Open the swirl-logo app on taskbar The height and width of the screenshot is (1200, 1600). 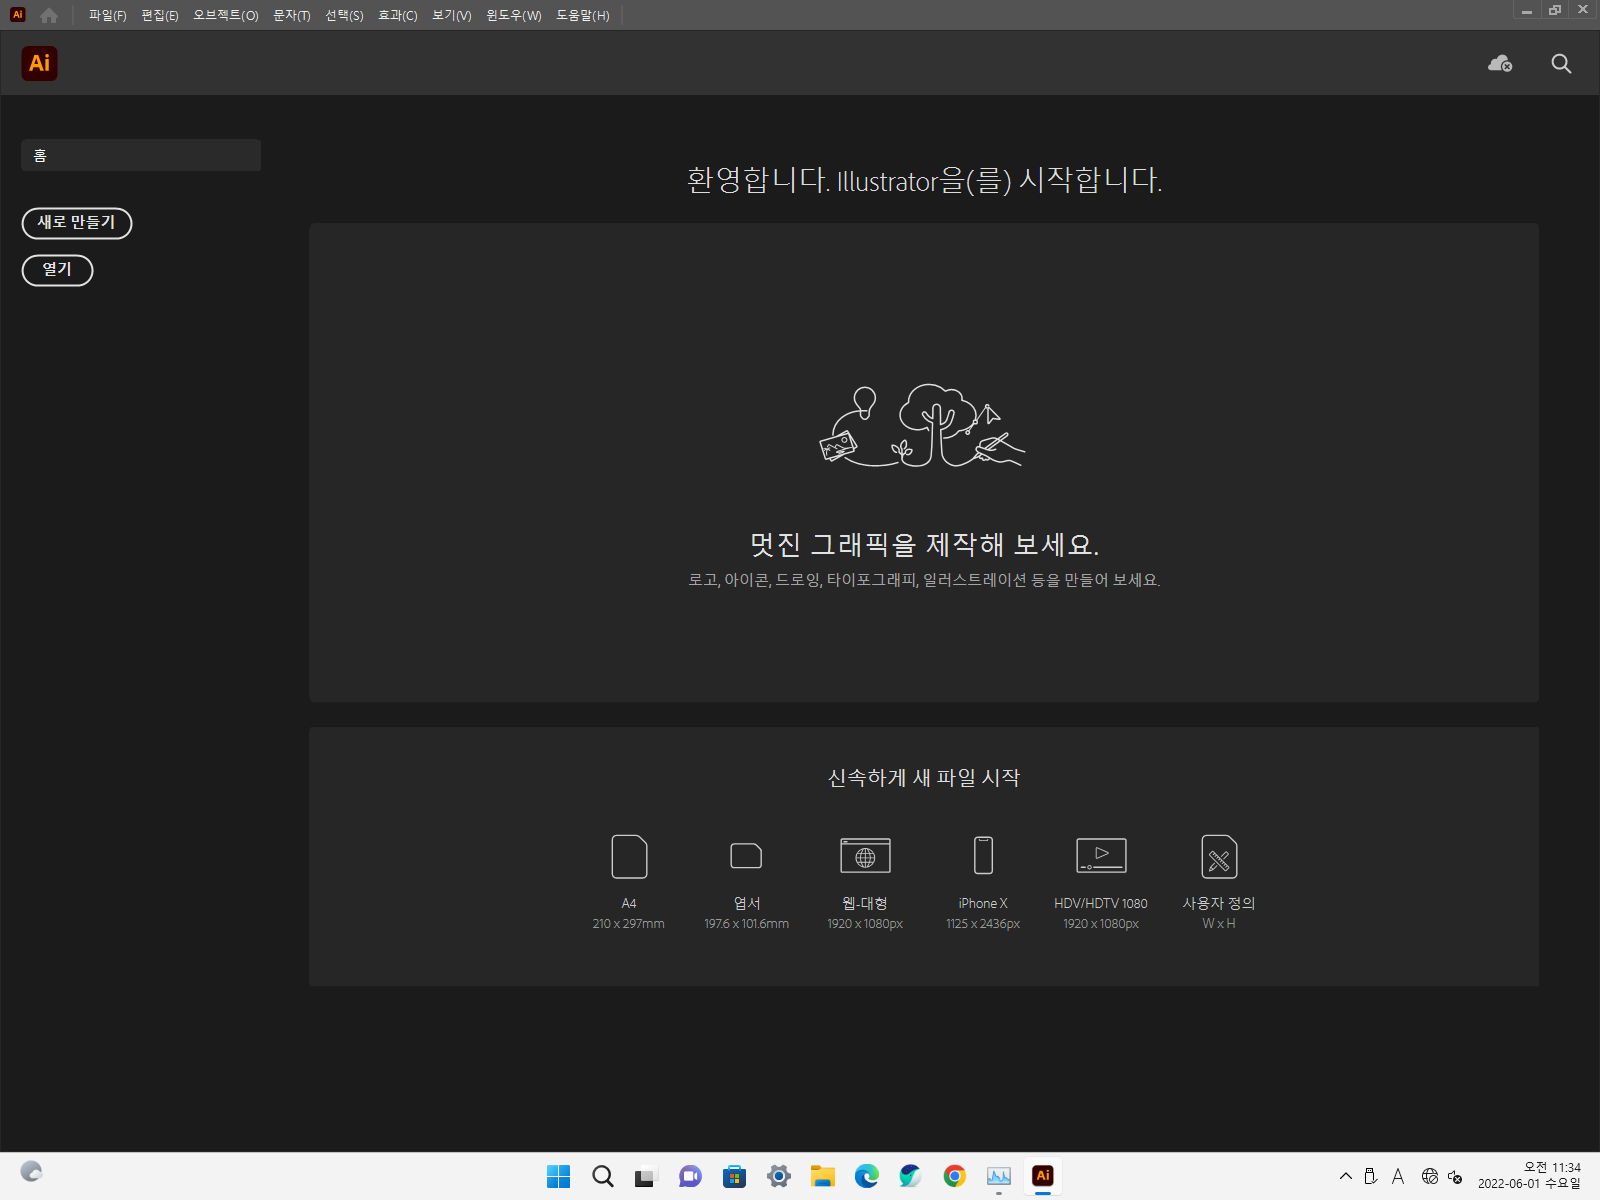[x=911, y=1176]
